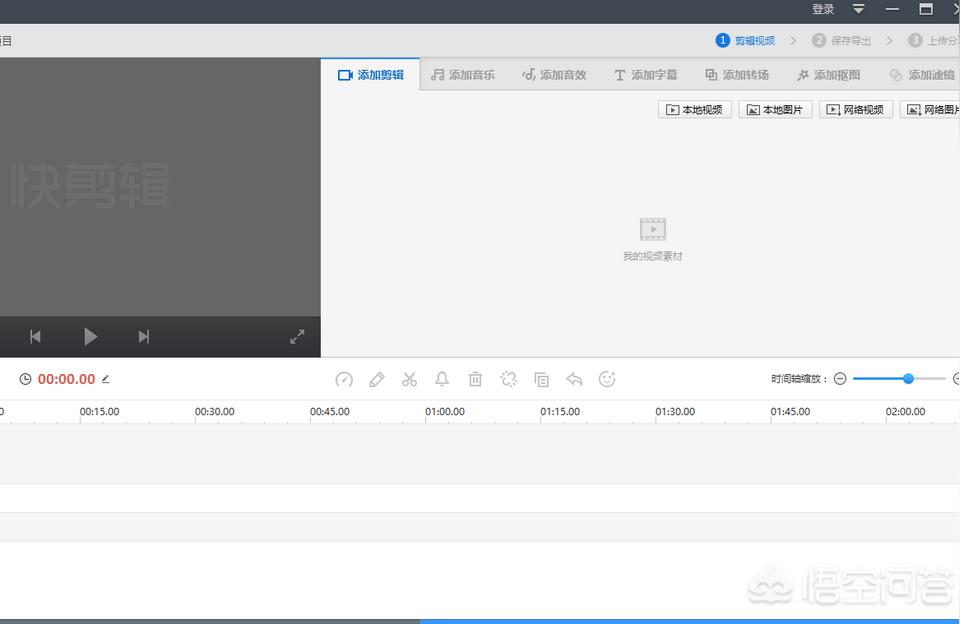The height and width of the screenshot is (624, 960).
Task: Click the speed gauge tool icon
Action: point(344,380)
